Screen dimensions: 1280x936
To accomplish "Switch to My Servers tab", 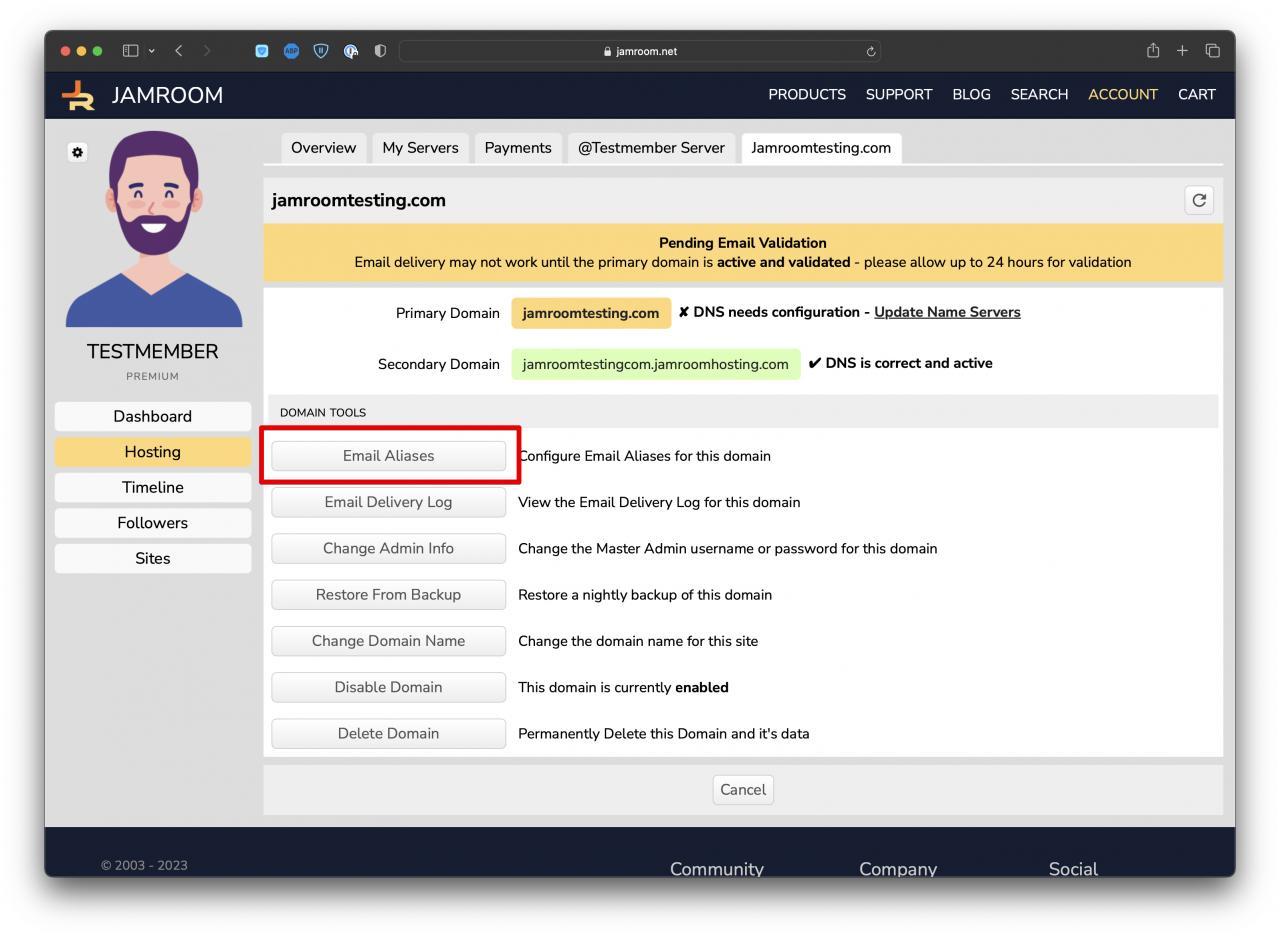I will coord(420,148).
